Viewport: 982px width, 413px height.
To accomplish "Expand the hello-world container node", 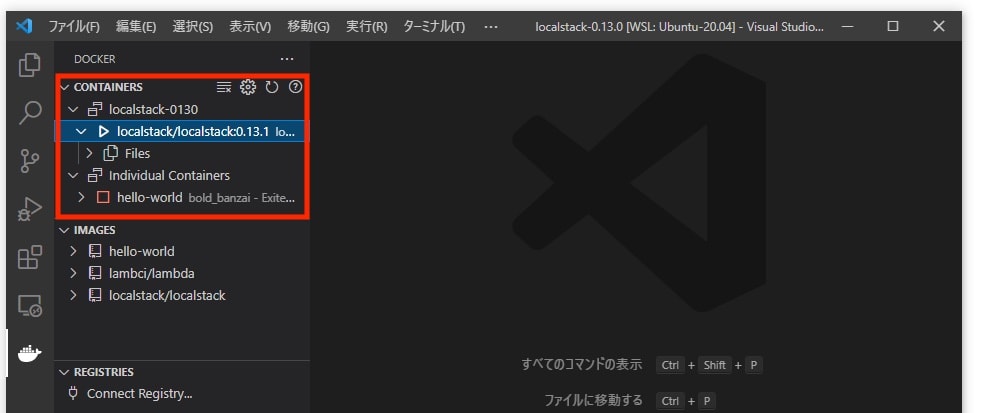I will [81, 197].
